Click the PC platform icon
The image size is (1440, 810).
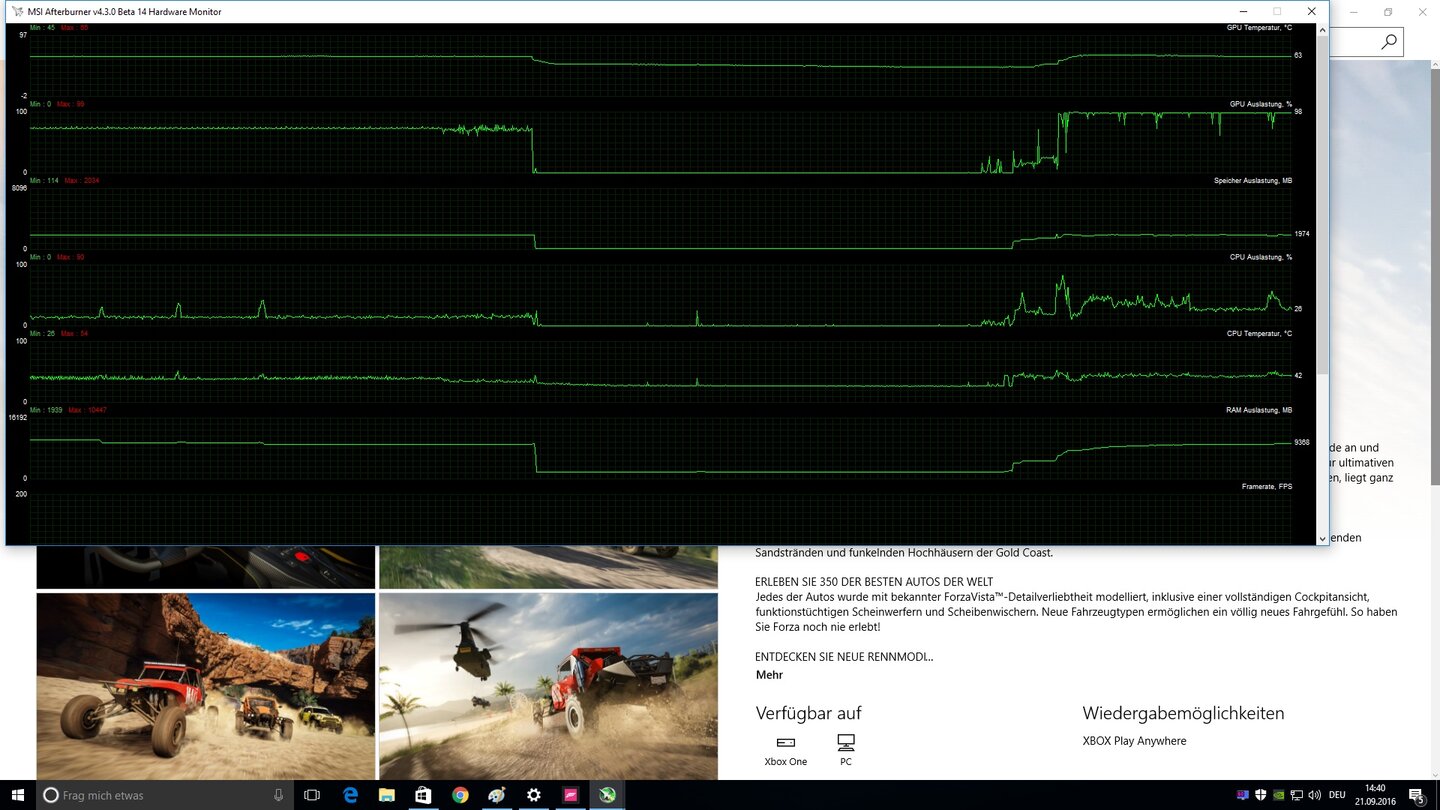click(x=846, y=742)
